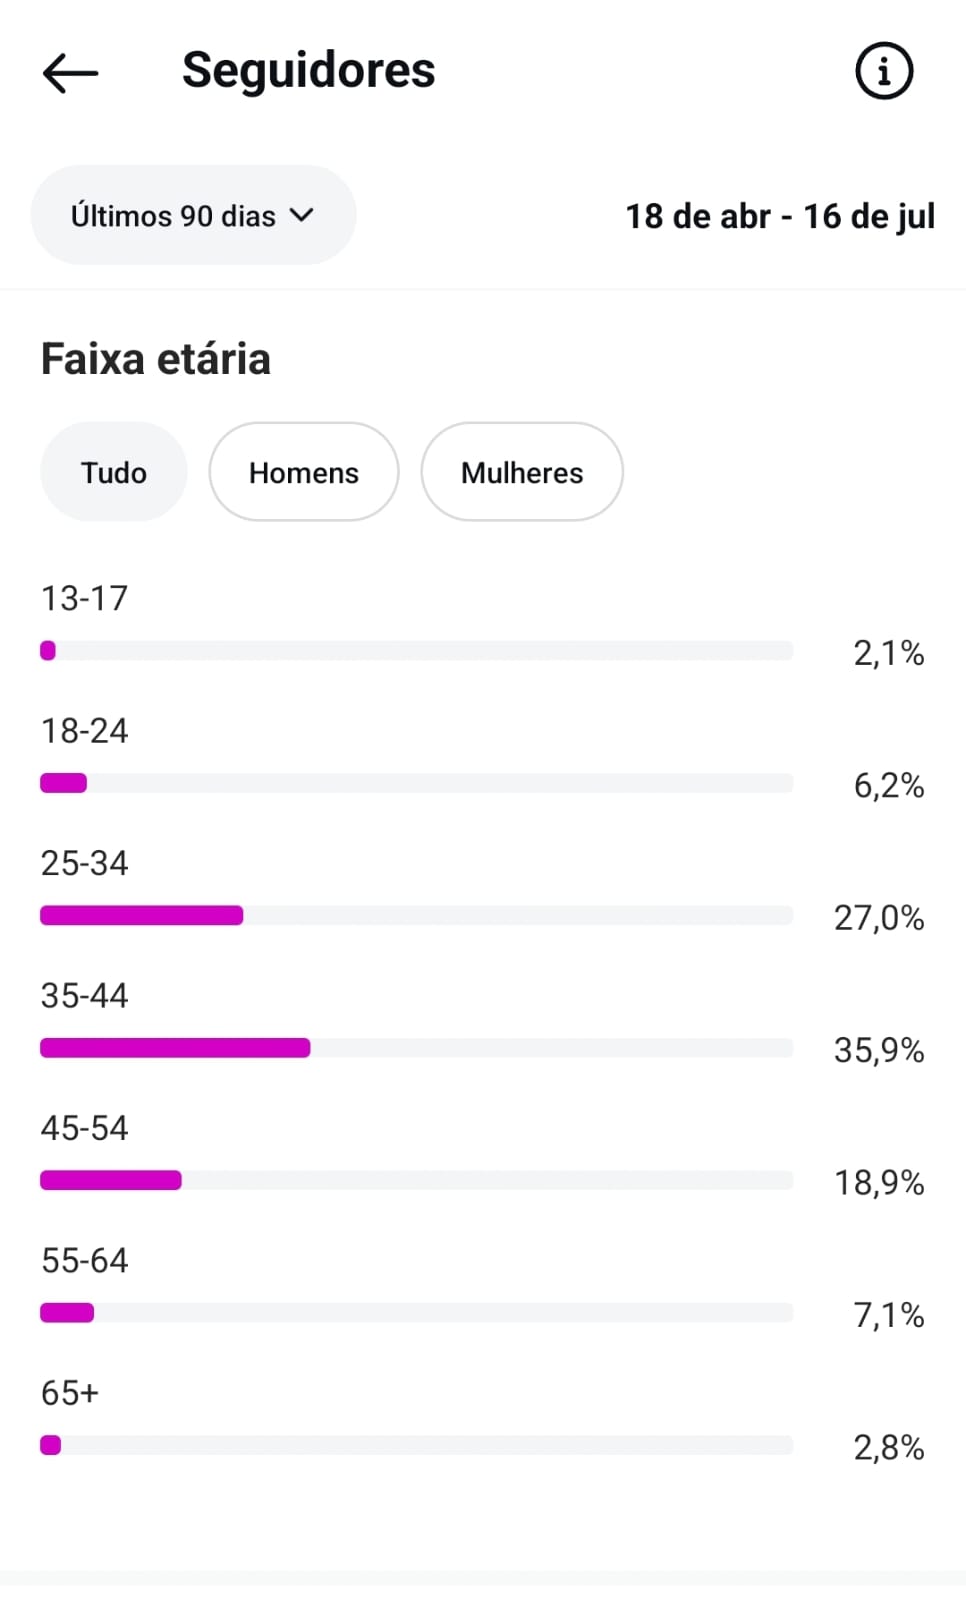Click the 18 de abr - 16 de jul date range
The width and height of the screenshot is (966, 1599).
[780, 216]
